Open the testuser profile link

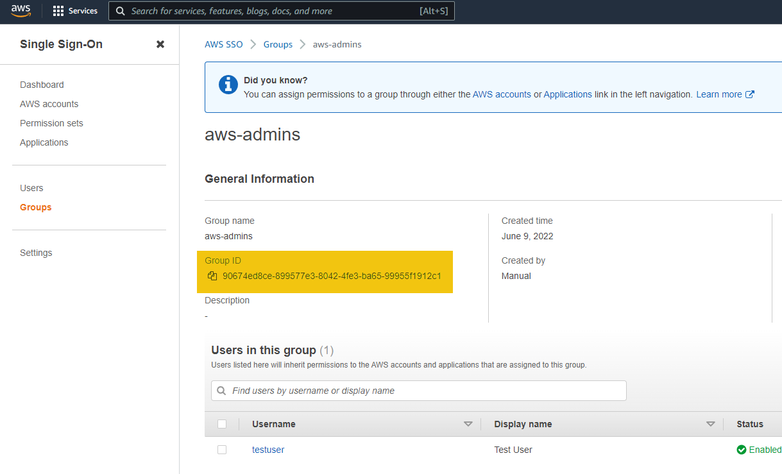tap(268, 450)
